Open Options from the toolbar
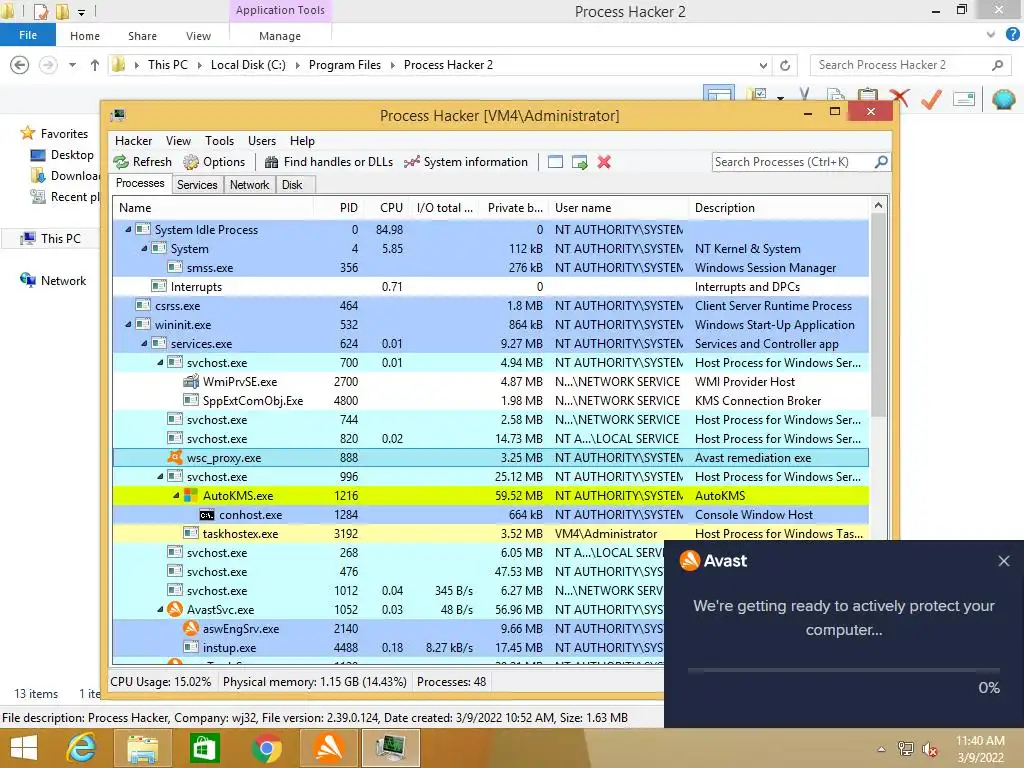1024x768 pixels. (x=214, y=162)
